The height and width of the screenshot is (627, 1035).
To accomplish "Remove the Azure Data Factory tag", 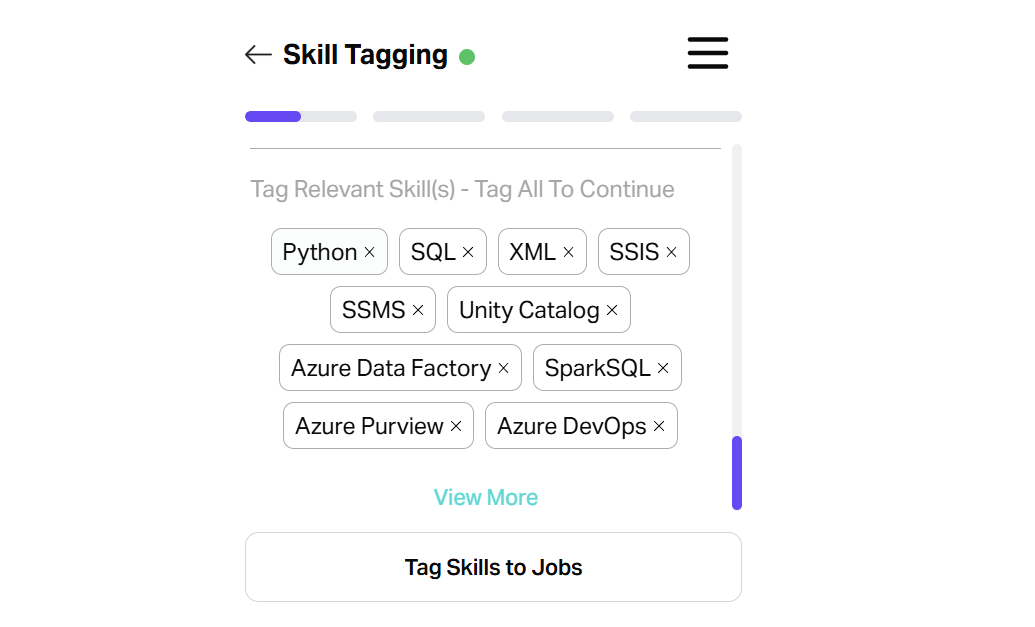I will [503, 369].
